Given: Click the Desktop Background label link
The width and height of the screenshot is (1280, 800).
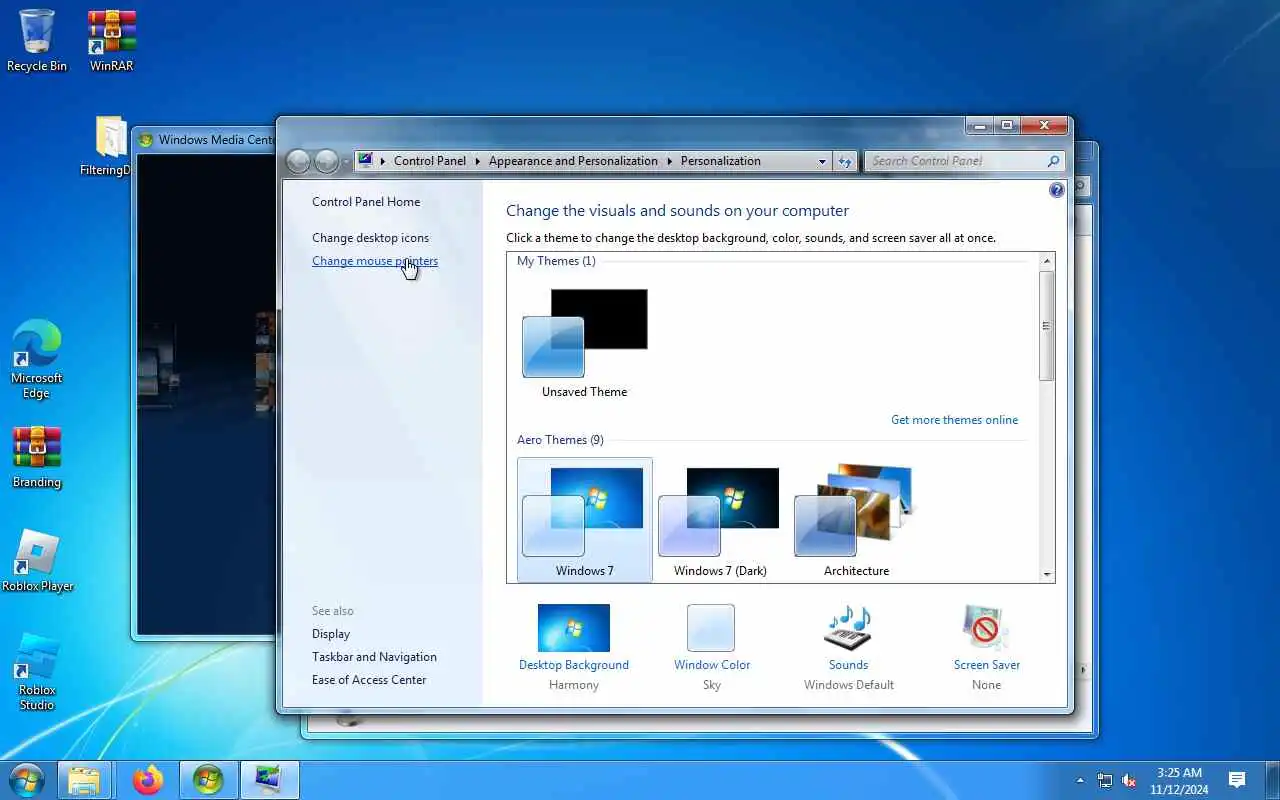Looking at the screenshot, I should point(574,665).
